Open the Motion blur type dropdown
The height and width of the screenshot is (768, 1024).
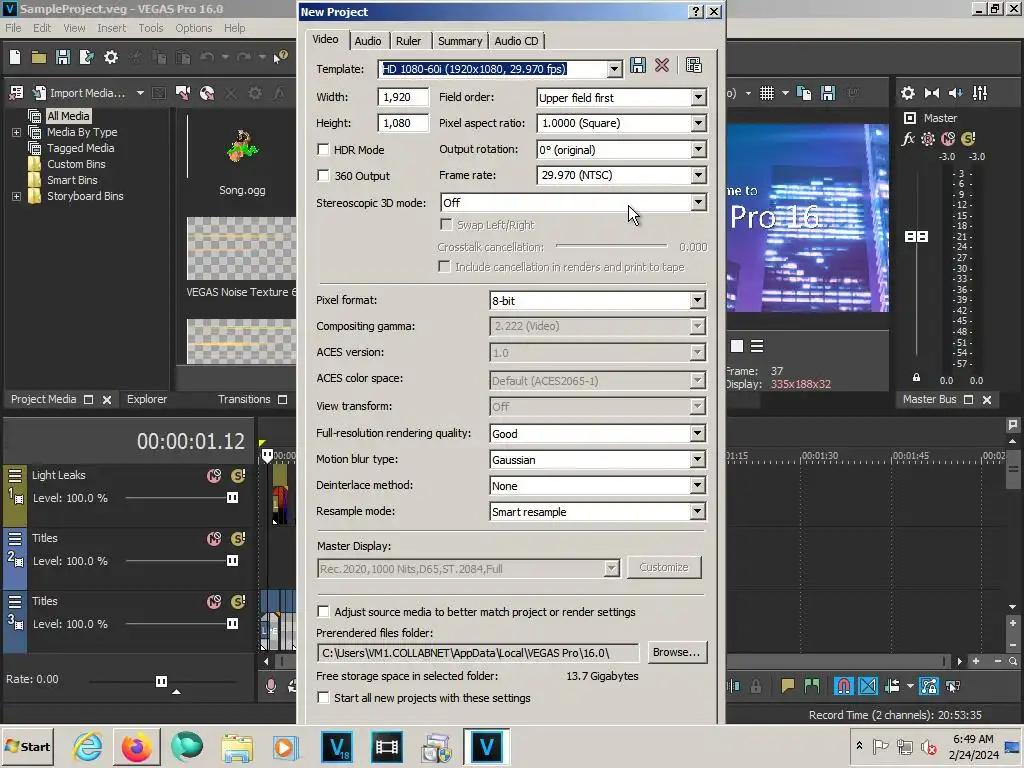(x=697, y=460)
